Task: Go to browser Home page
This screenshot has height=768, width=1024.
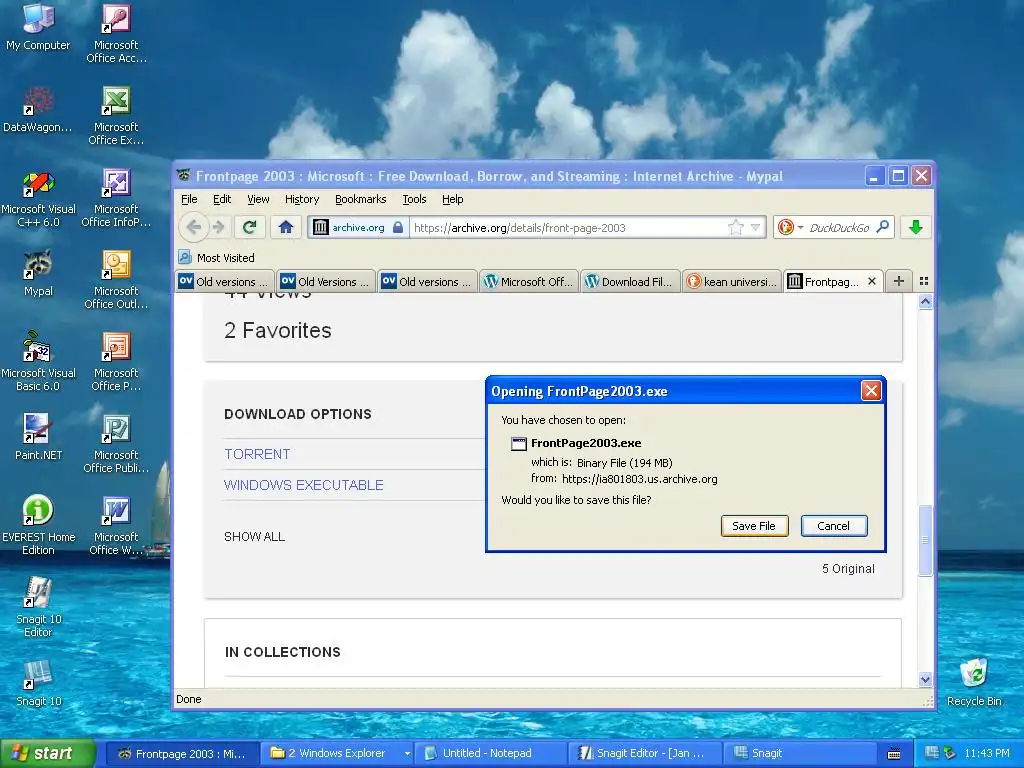Action: pyautogui.click(x=285, y=227)
